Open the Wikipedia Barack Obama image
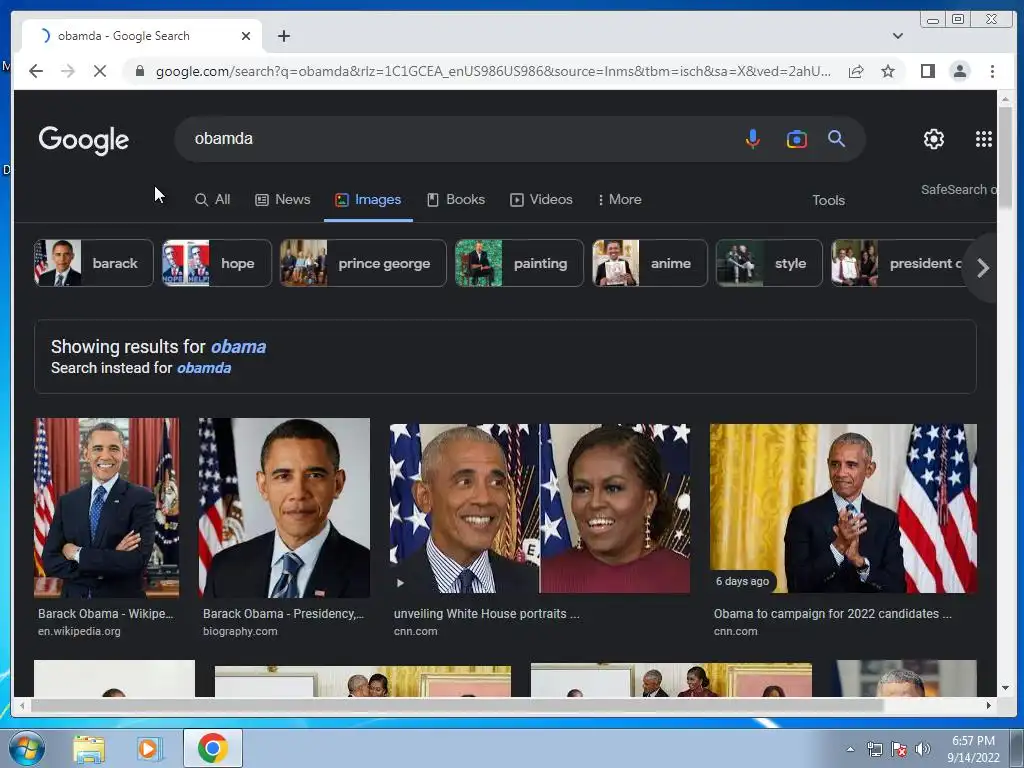Image resolution: width=1024 pixels, height=768 pixels. [x=106, y=507]
